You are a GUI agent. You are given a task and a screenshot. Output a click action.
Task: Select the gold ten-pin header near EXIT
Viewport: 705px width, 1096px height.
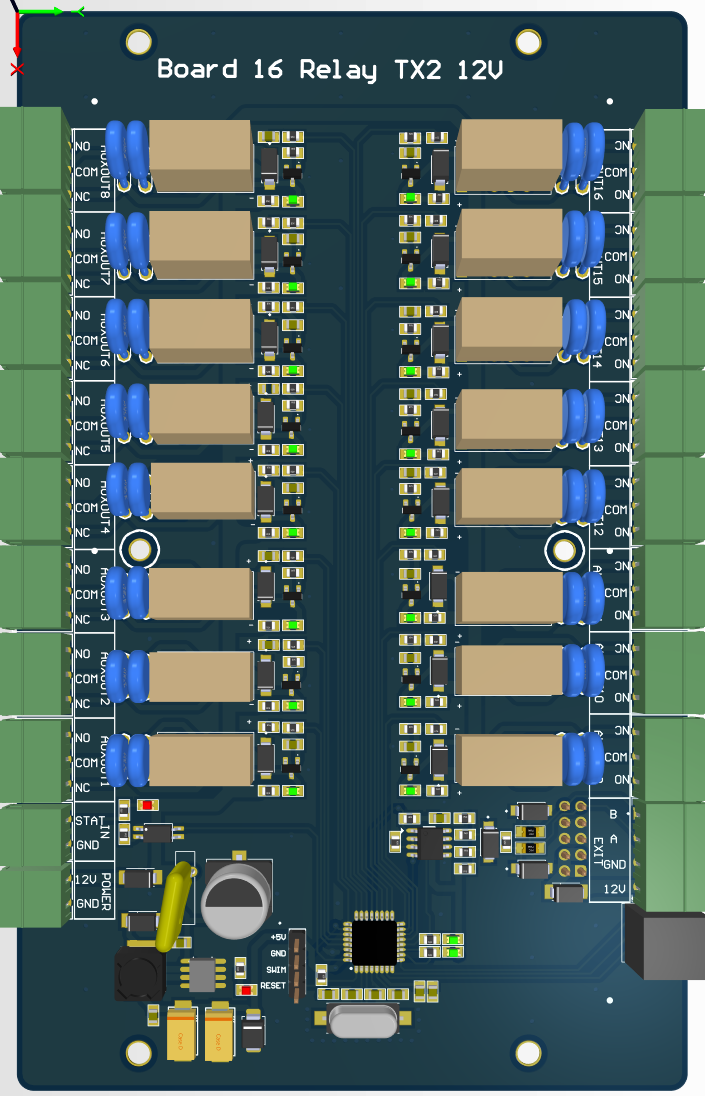(x=573, y=839)
